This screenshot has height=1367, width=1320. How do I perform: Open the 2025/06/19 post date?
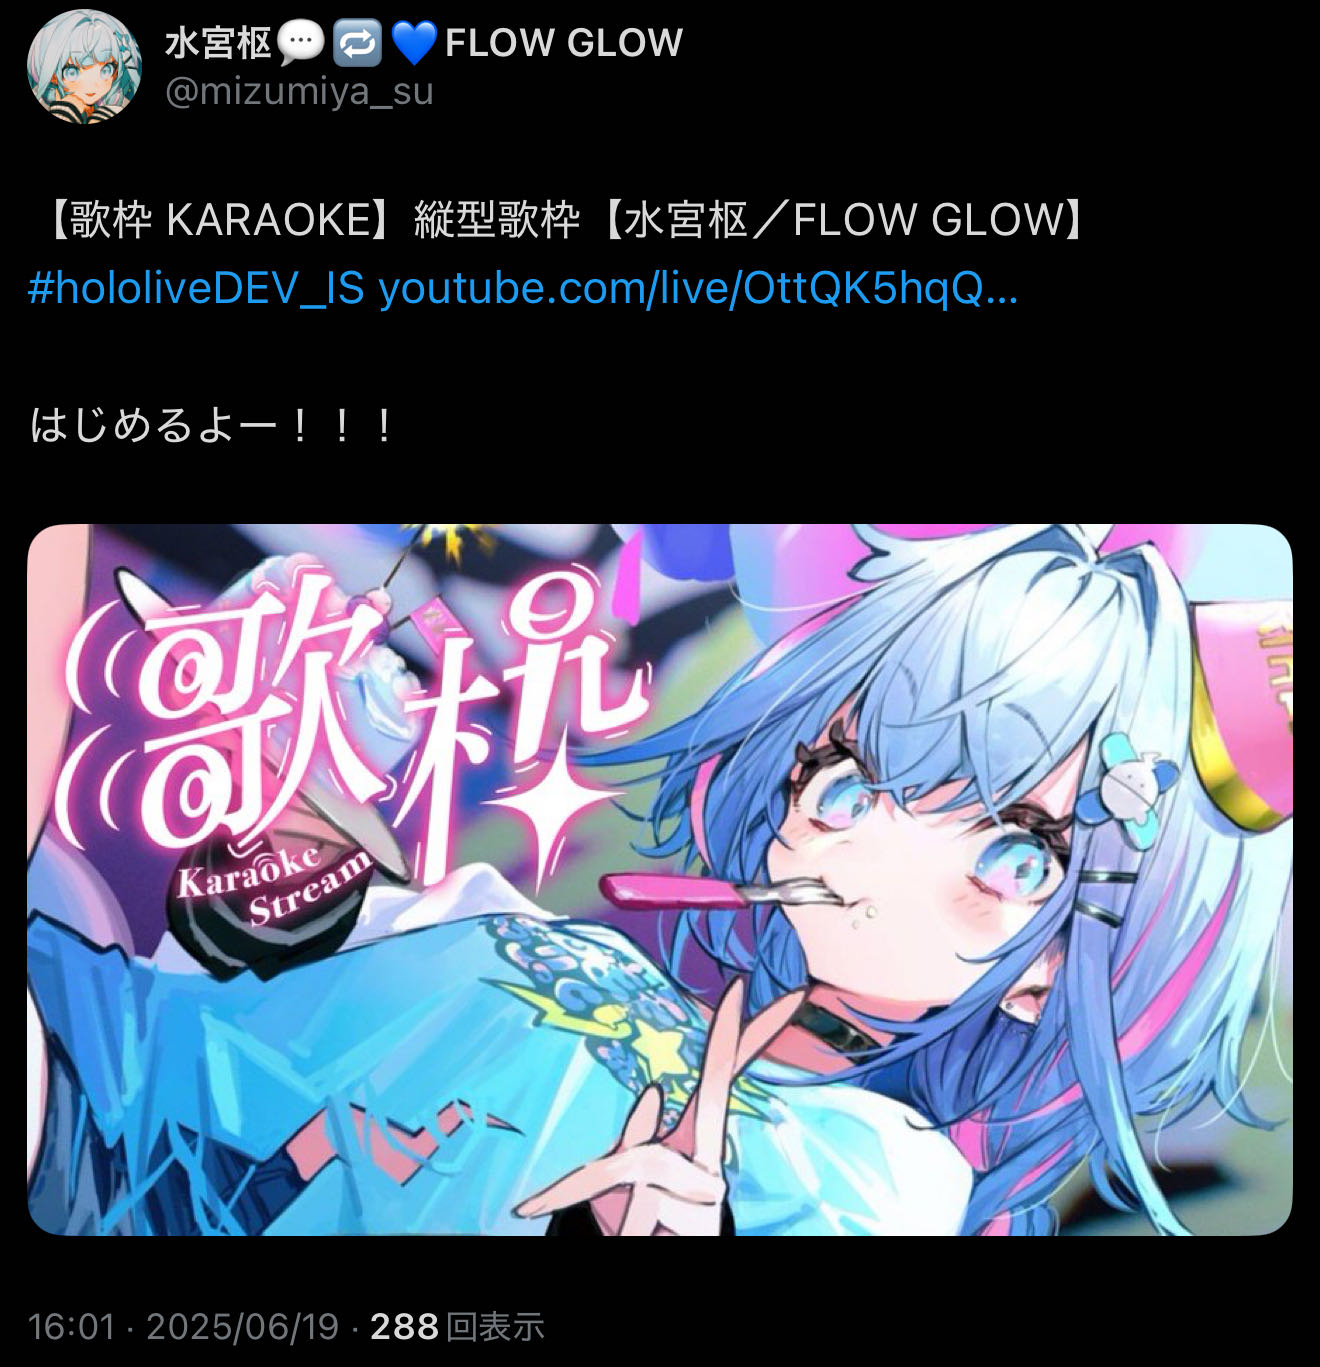click(243, 1326)
